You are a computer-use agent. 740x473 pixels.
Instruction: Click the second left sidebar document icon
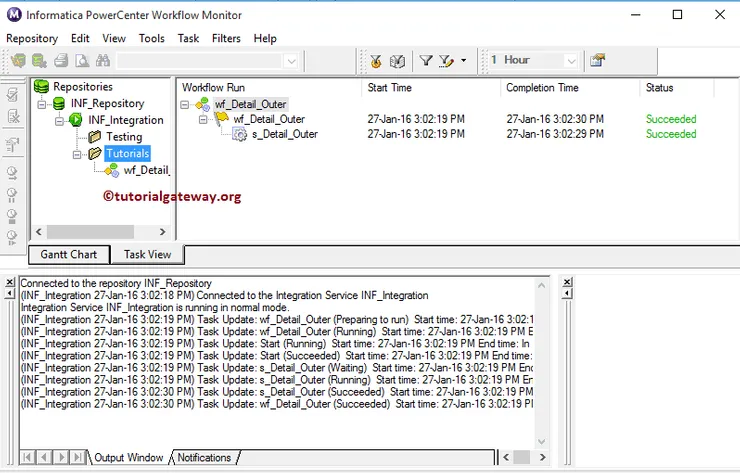[13, 116]
